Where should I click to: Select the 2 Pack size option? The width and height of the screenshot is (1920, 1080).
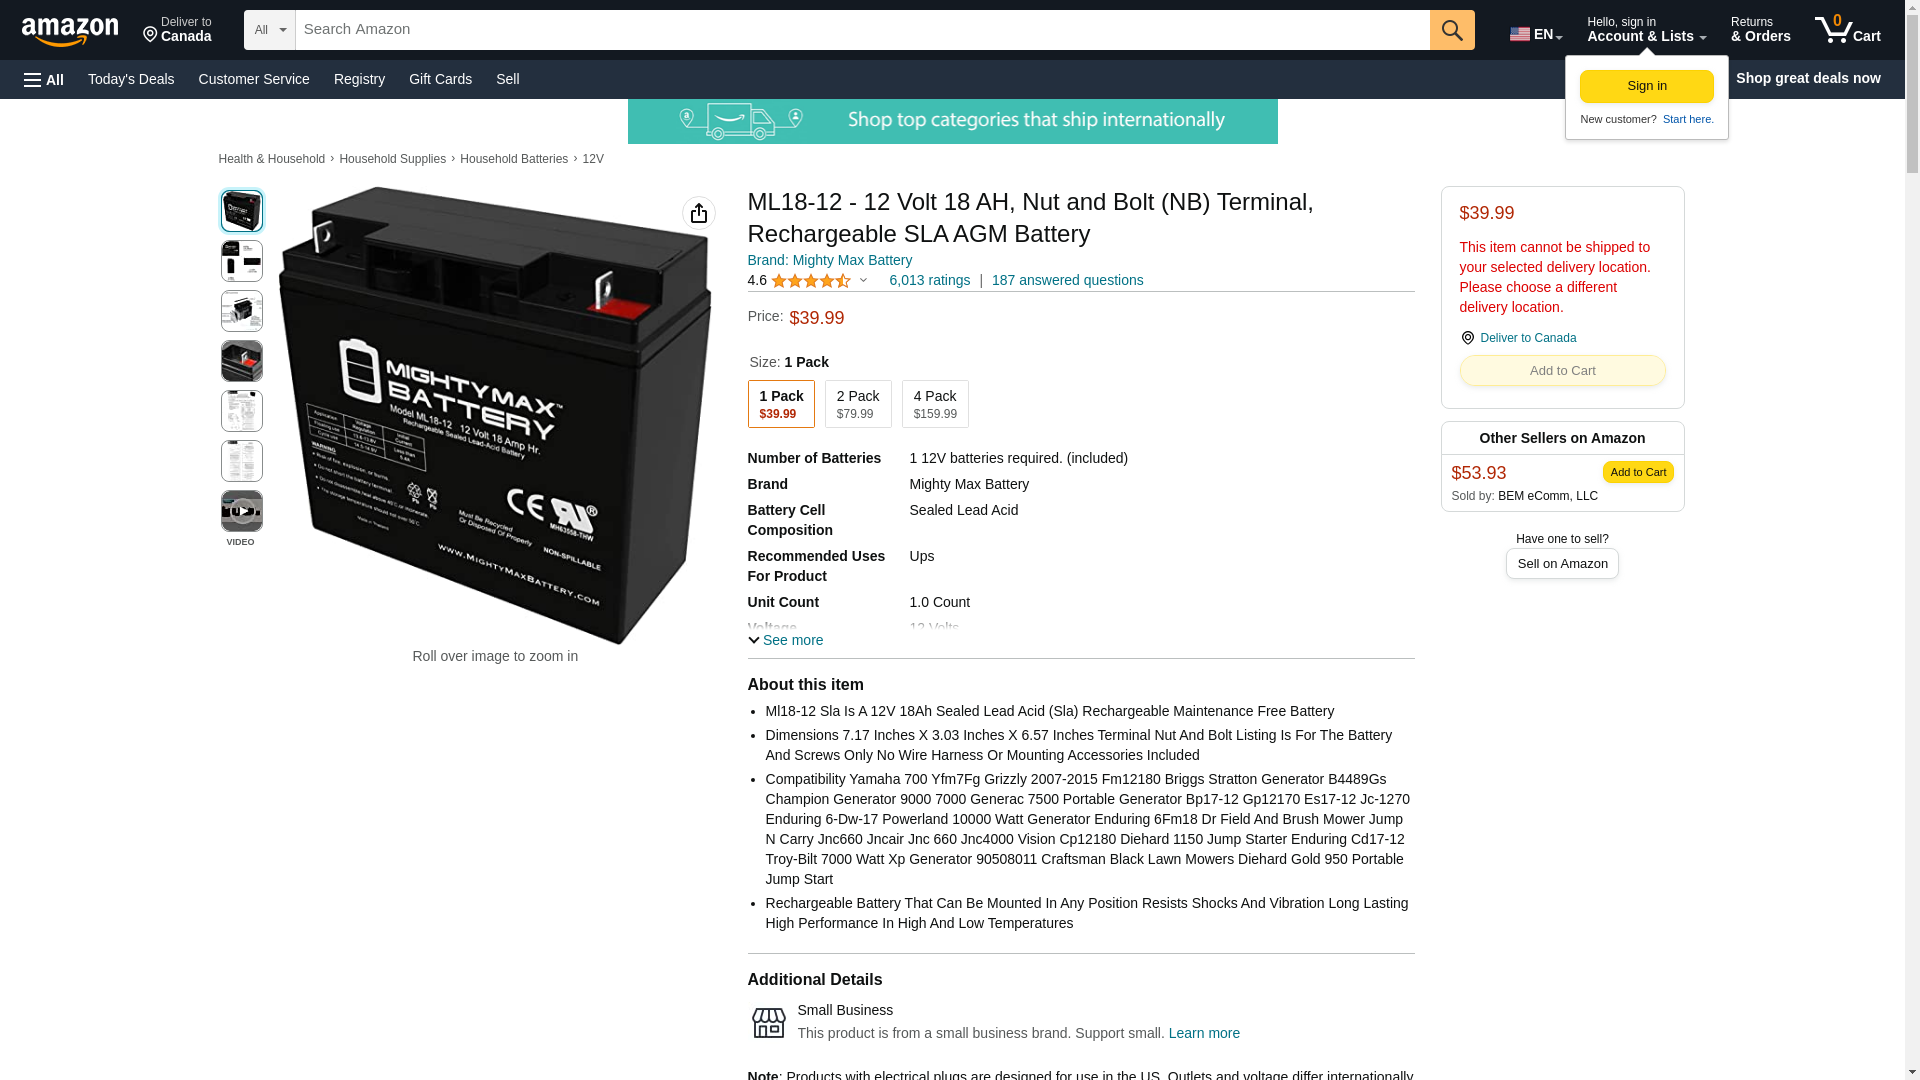tap(858, 404)
